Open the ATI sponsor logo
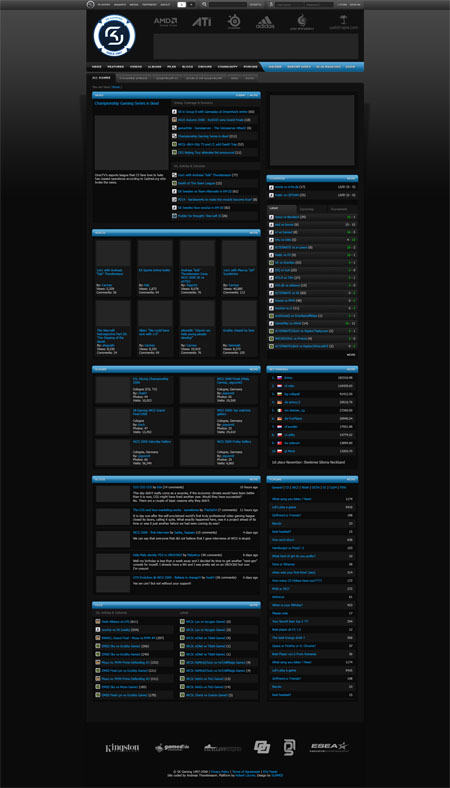This screenshot has width=450, height=788. pos(201,22)
